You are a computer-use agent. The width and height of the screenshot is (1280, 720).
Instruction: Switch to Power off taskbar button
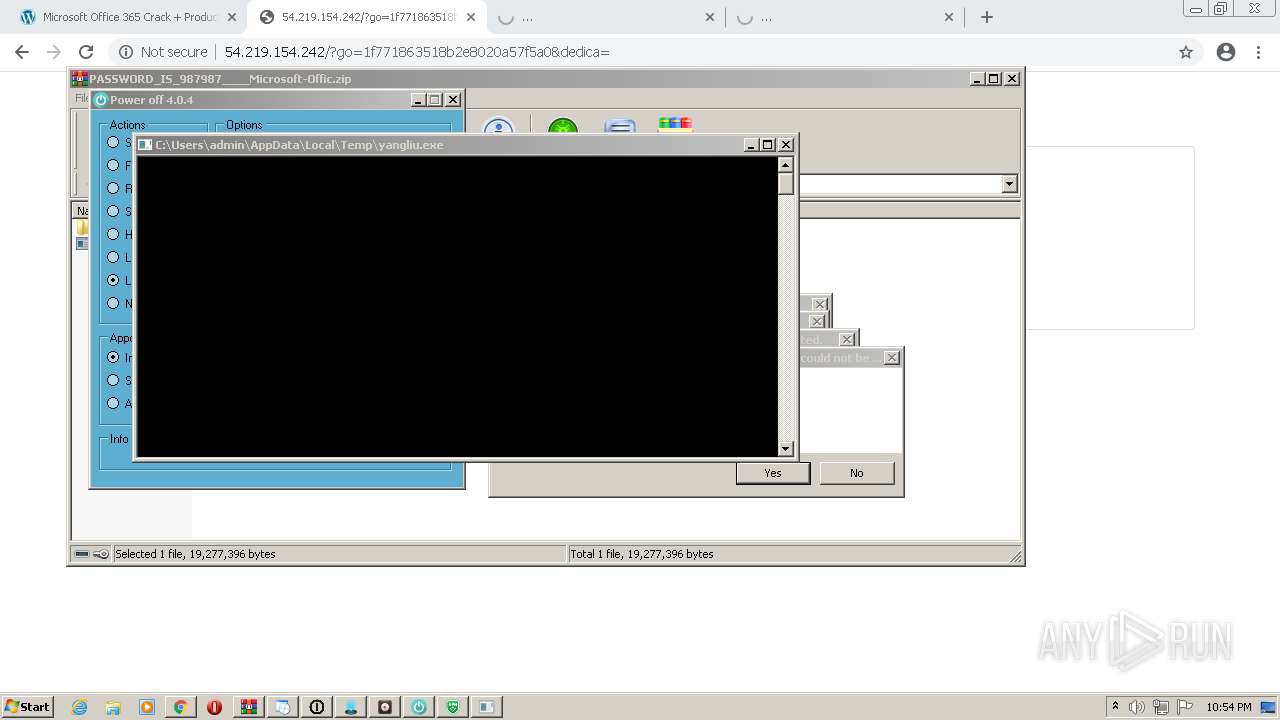tap(418, 707)
